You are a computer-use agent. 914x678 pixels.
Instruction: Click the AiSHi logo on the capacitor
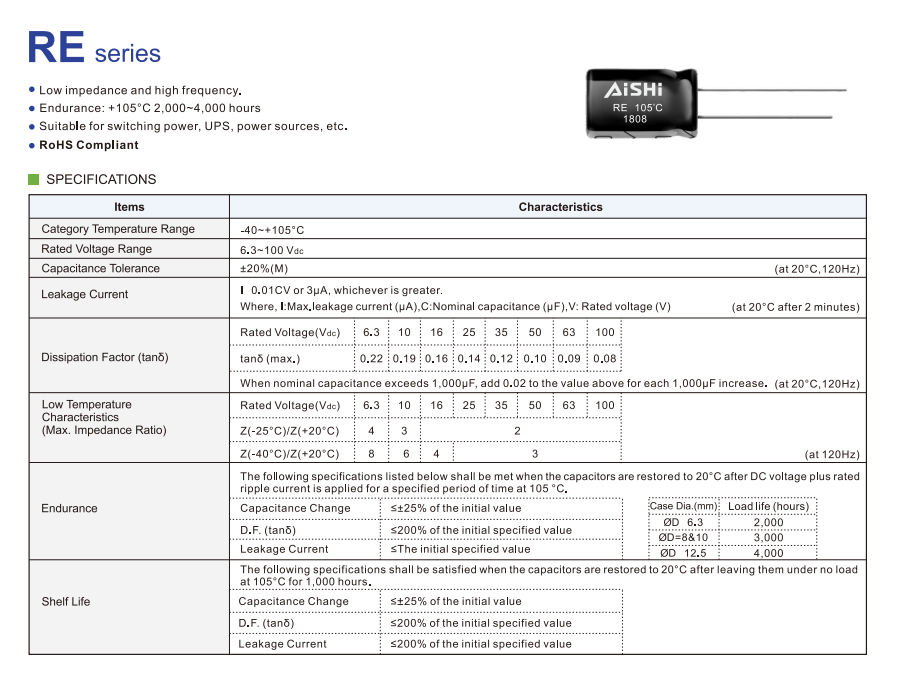click(x=634, y=90)
